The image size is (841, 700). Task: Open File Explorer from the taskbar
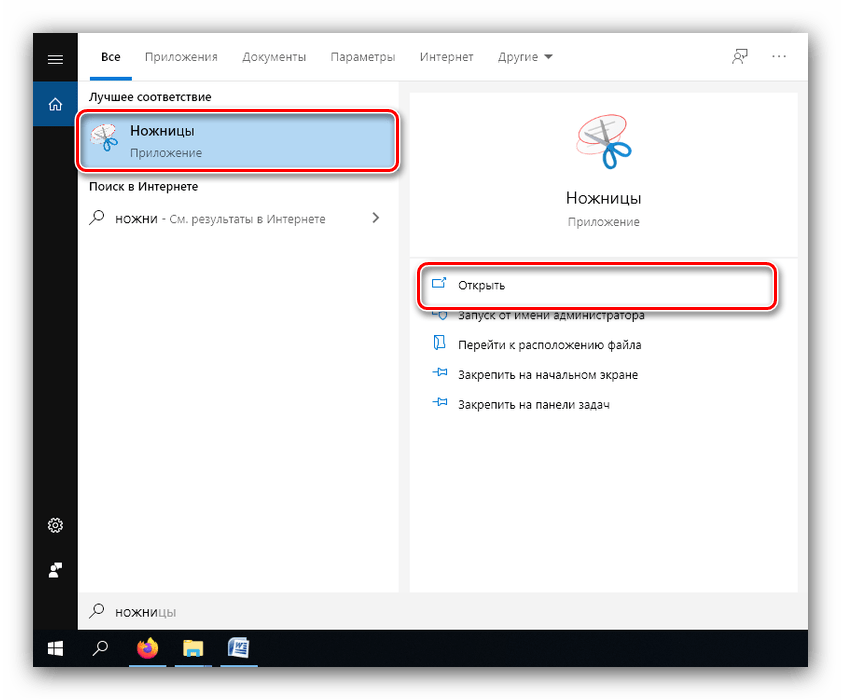click(193, 649)
